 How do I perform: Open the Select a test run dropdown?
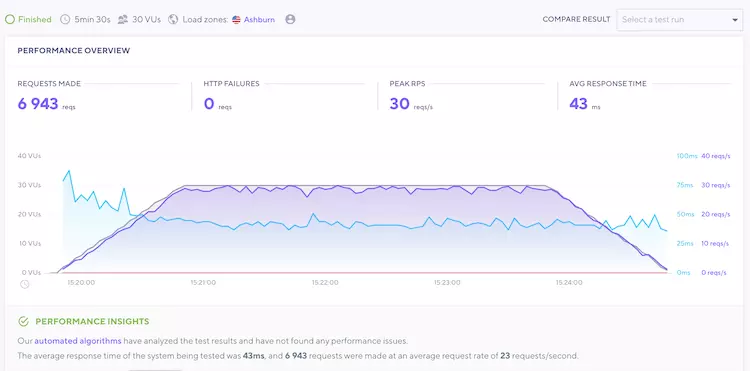point(680,20)
